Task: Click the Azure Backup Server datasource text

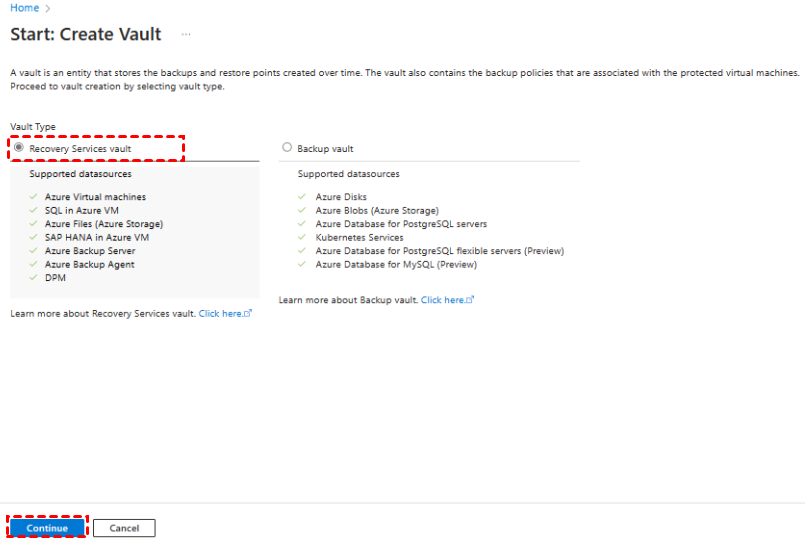Action: click(x=90, y=251)
